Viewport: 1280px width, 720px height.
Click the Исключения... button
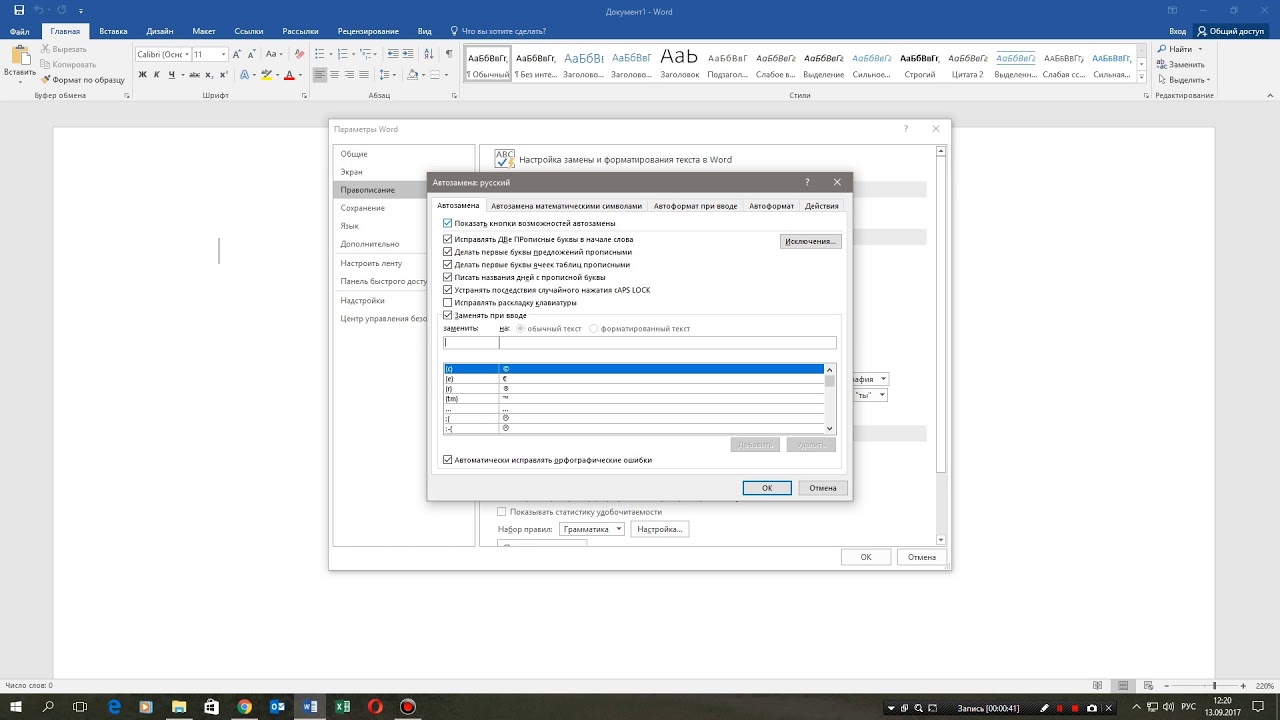point(810,242)
